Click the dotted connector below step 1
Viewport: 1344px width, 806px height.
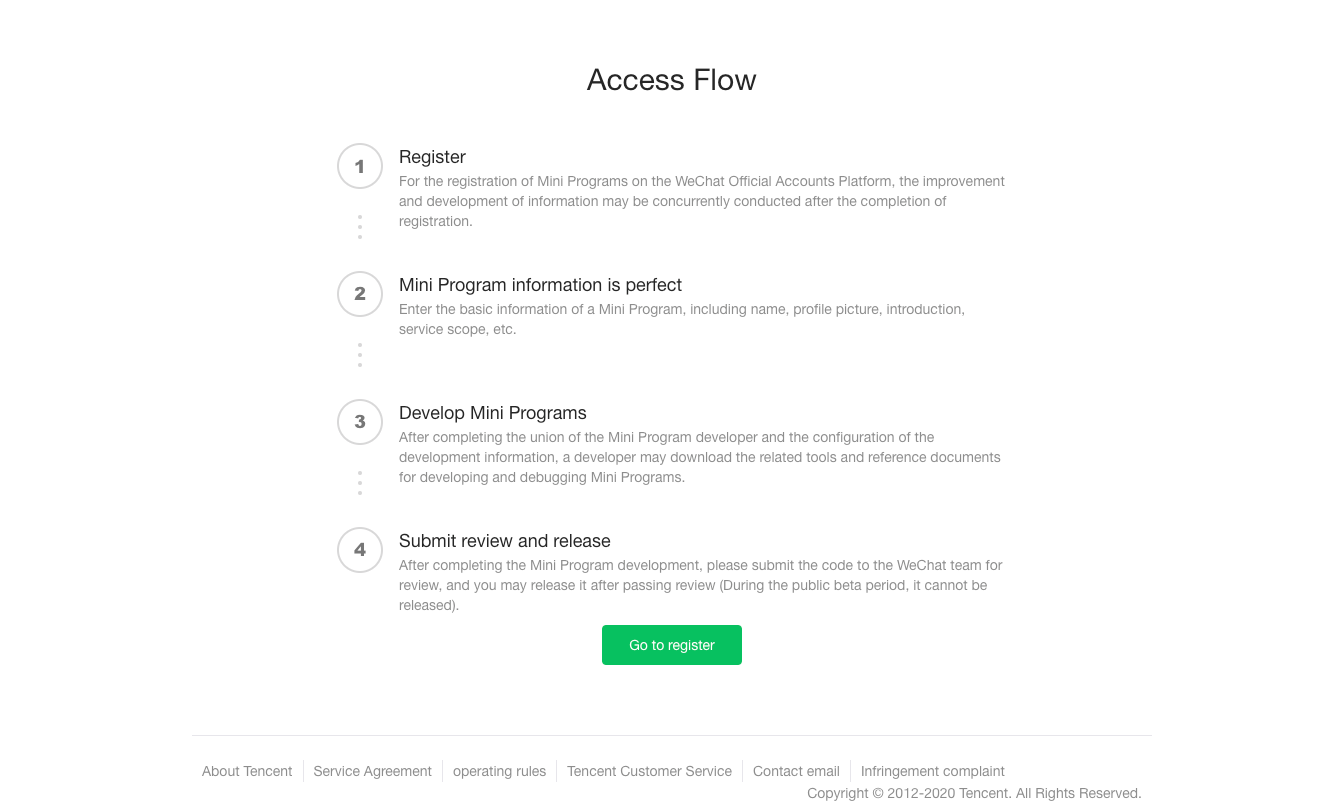coord(360,227)
